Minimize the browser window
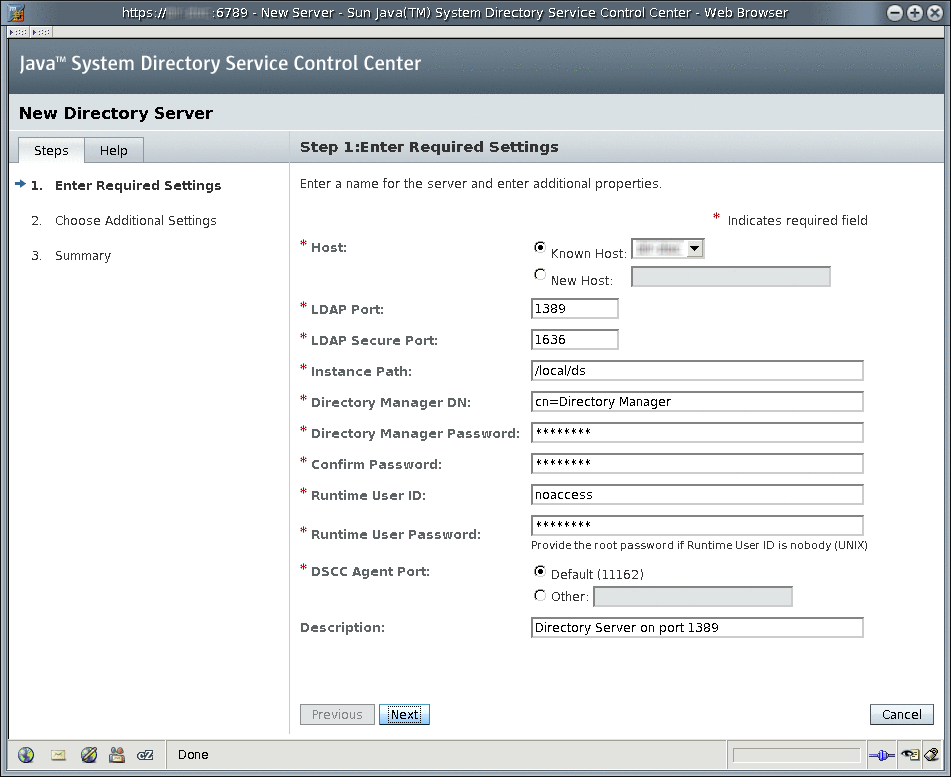 895,13
